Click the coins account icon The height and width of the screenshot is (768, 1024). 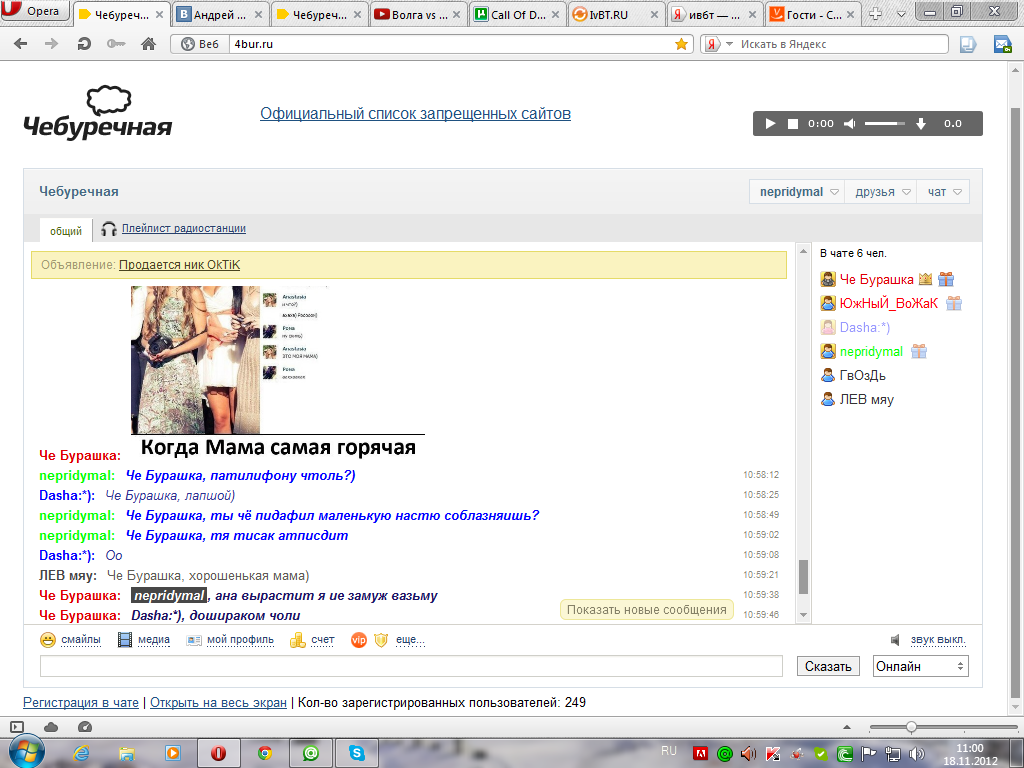298,640
